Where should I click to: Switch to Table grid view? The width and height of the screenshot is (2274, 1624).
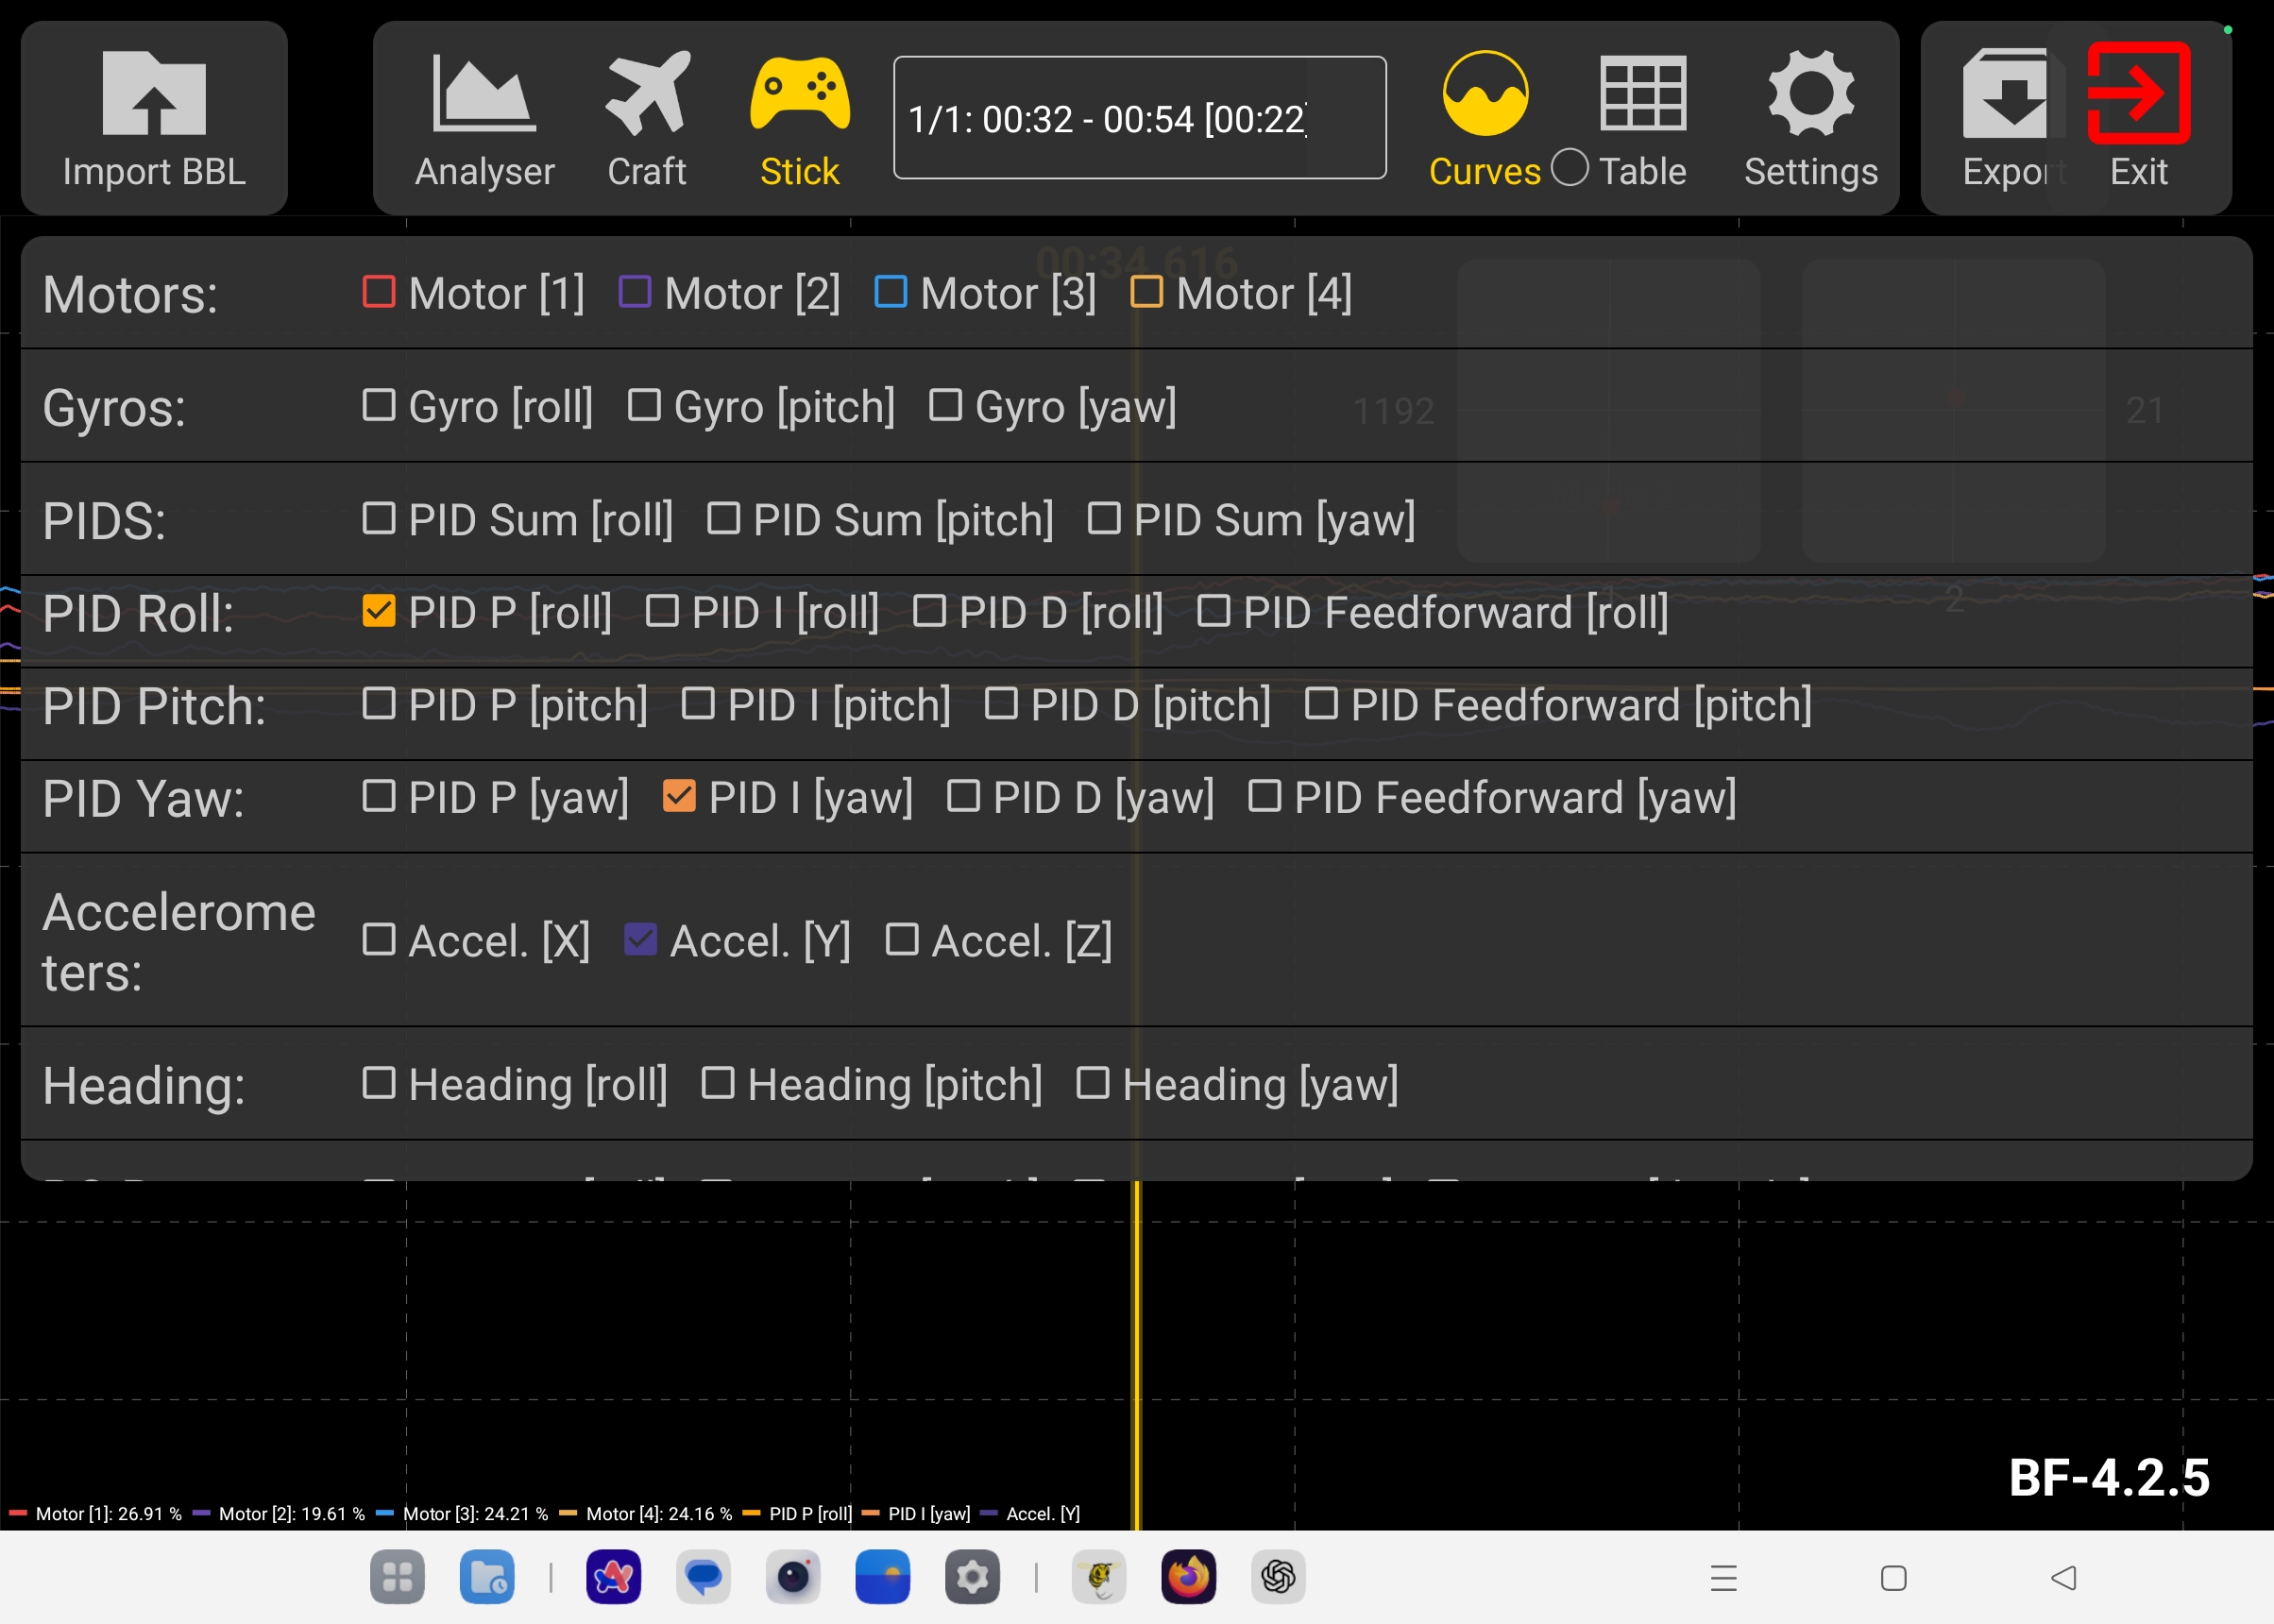click(1642, 93)
